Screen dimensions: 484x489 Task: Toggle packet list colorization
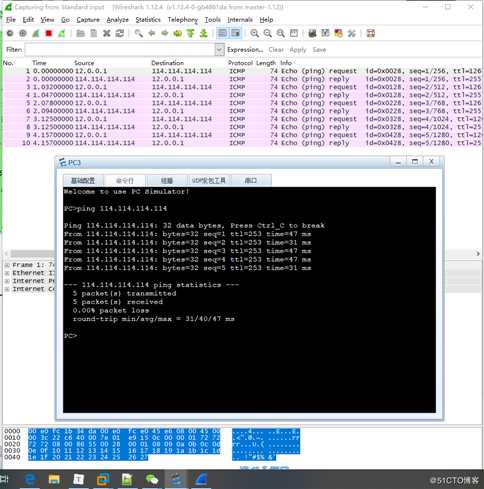pyautogui.click(x=222, y=33)
